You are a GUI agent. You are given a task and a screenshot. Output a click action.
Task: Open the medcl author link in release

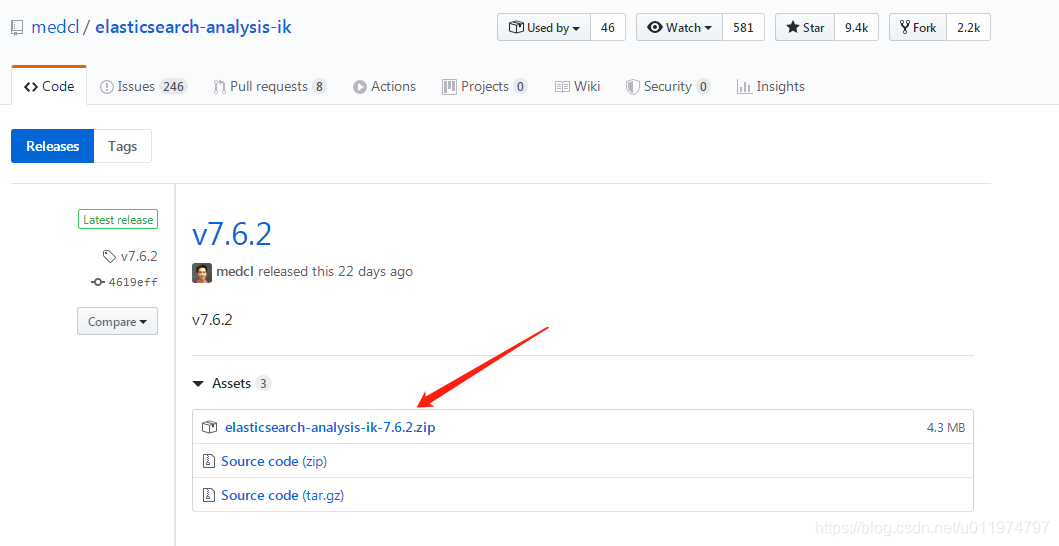235,272
